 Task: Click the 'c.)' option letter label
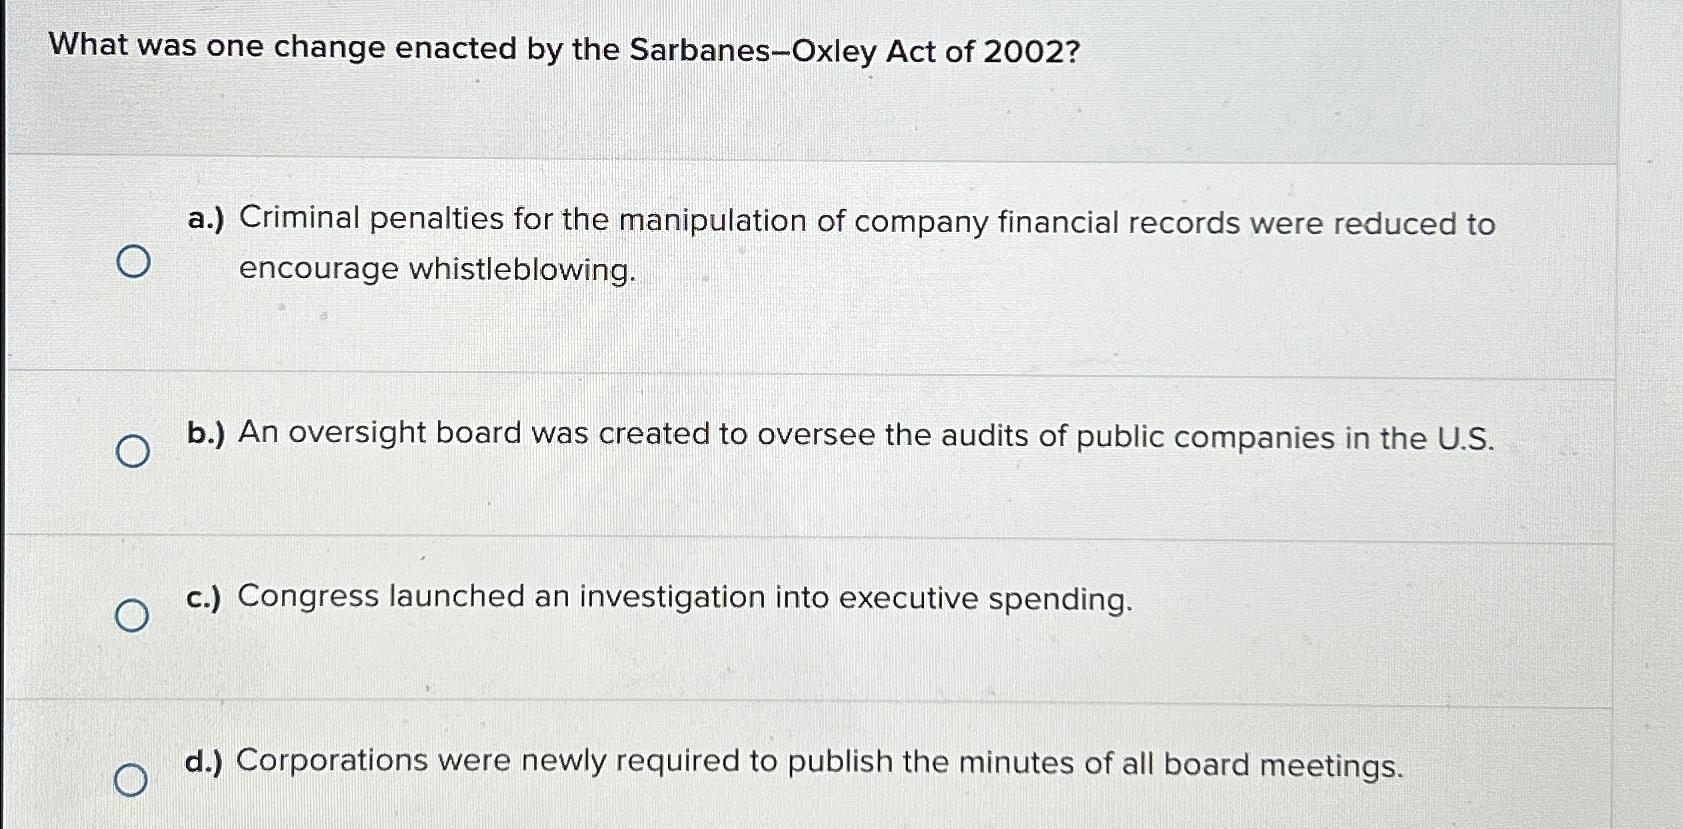click(x=204, y=597)
